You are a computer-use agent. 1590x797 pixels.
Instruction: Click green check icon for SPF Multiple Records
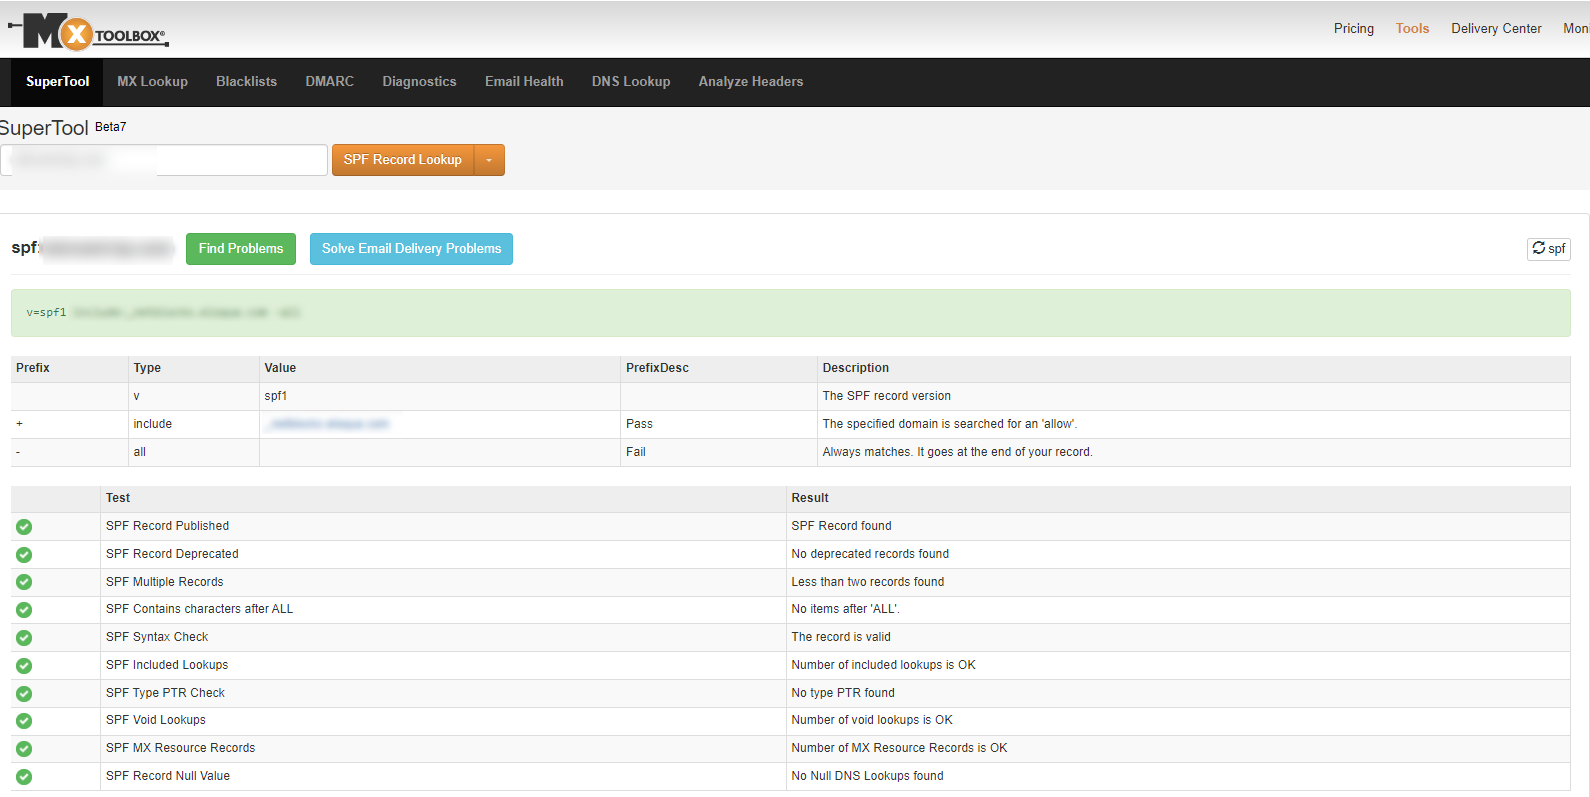[24, 582]
